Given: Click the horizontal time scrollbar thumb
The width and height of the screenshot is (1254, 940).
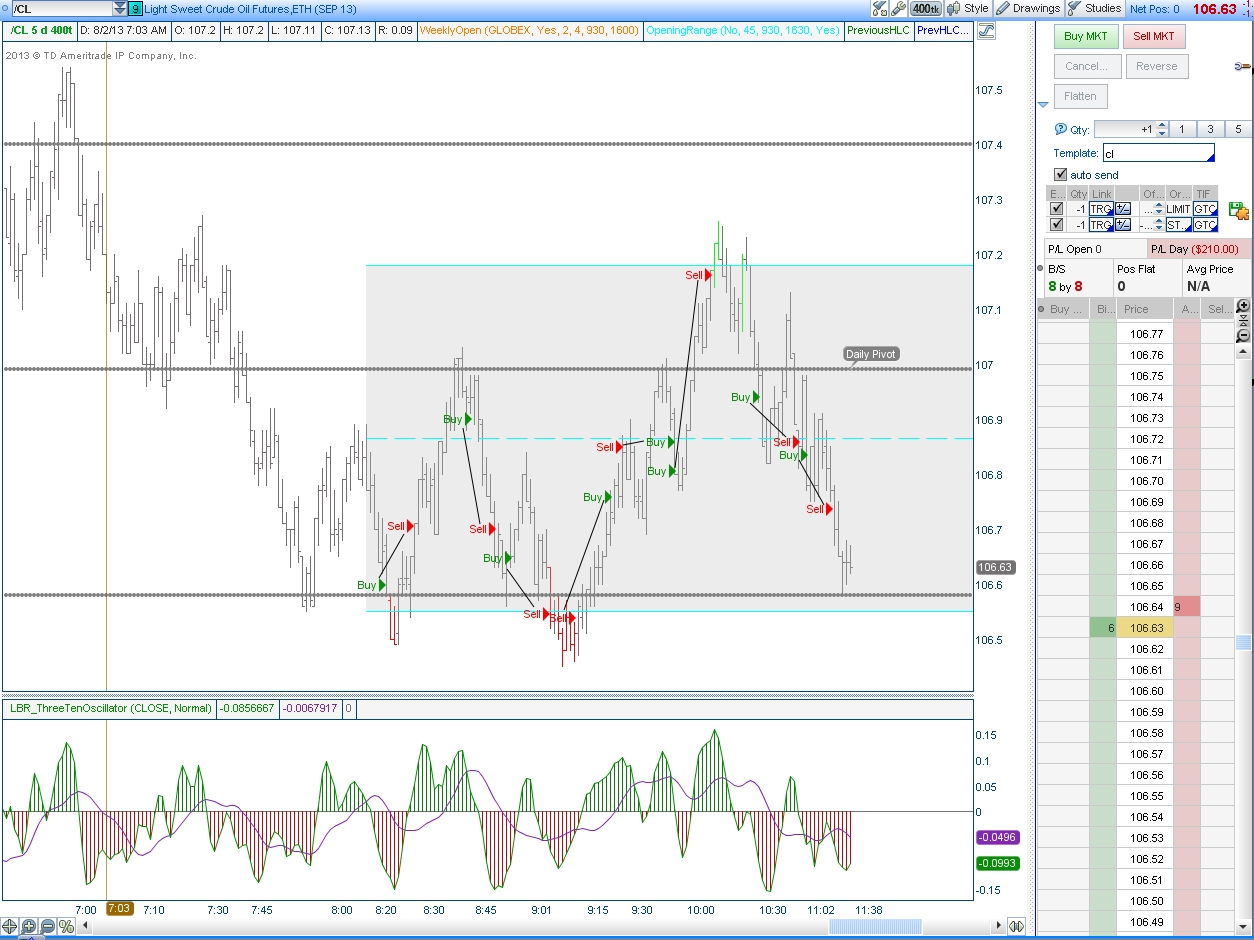Looking at the screenshot, I should click(875, 926).
